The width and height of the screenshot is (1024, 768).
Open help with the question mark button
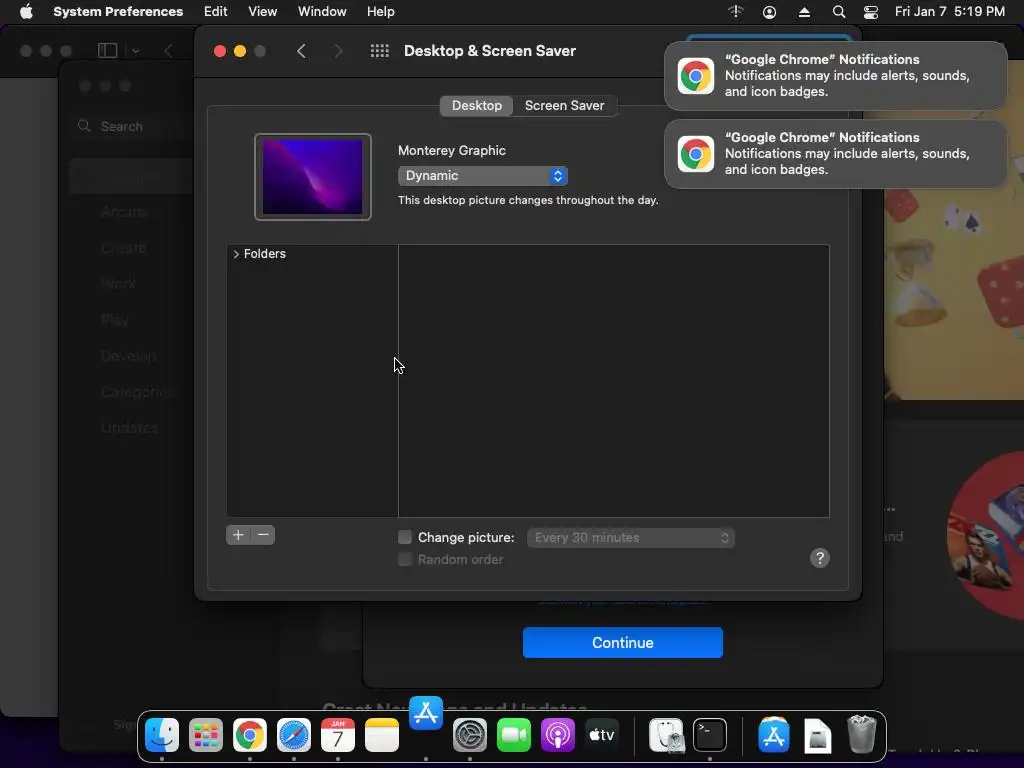820,558
